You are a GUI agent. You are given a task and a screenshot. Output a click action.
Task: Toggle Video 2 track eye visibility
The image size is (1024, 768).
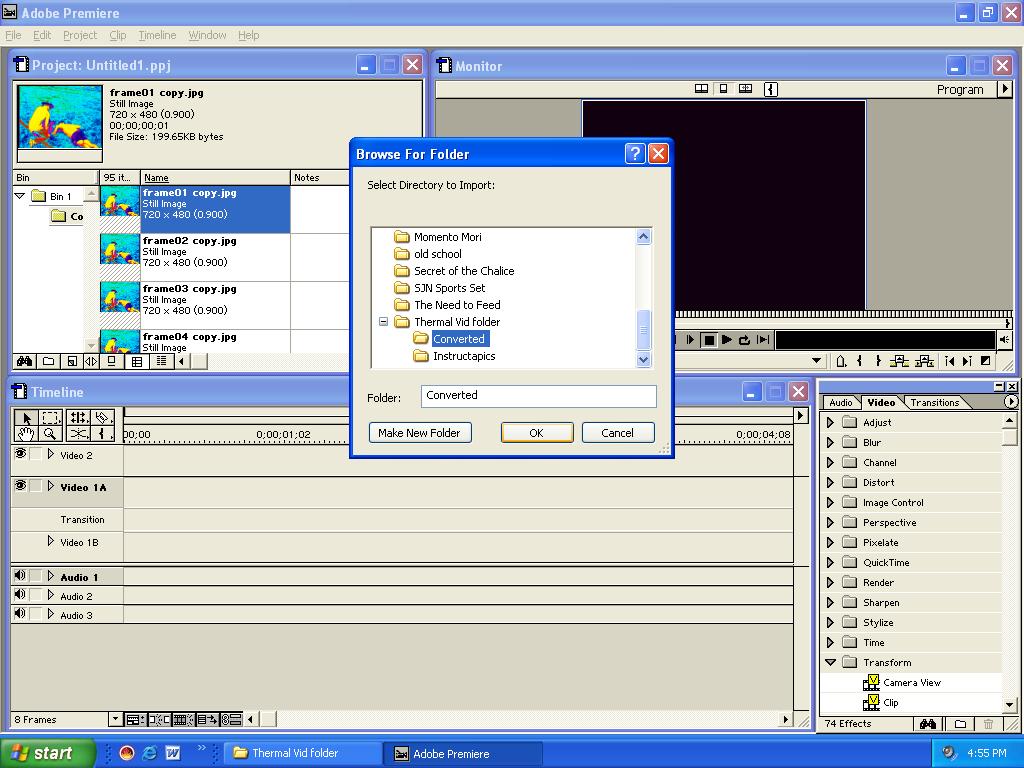20,454
